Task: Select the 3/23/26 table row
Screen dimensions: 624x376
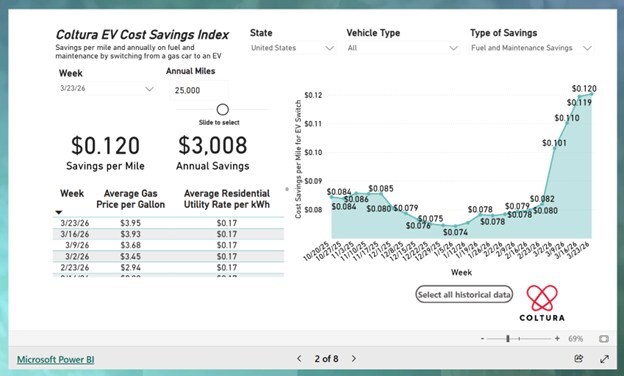Action: (x=168, y=223)
